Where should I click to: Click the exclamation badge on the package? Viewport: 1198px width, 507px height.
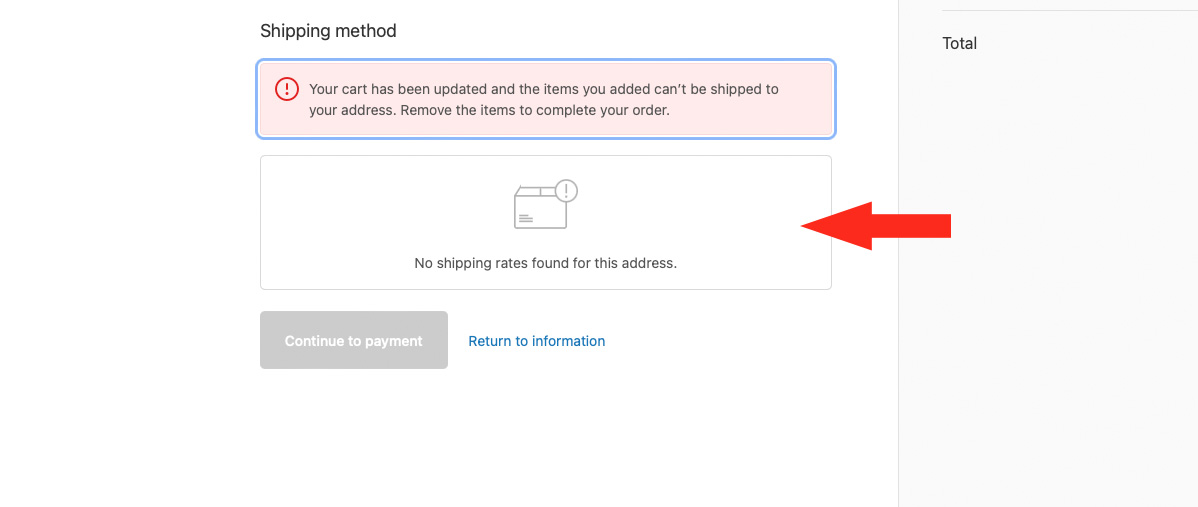[566, 191]
